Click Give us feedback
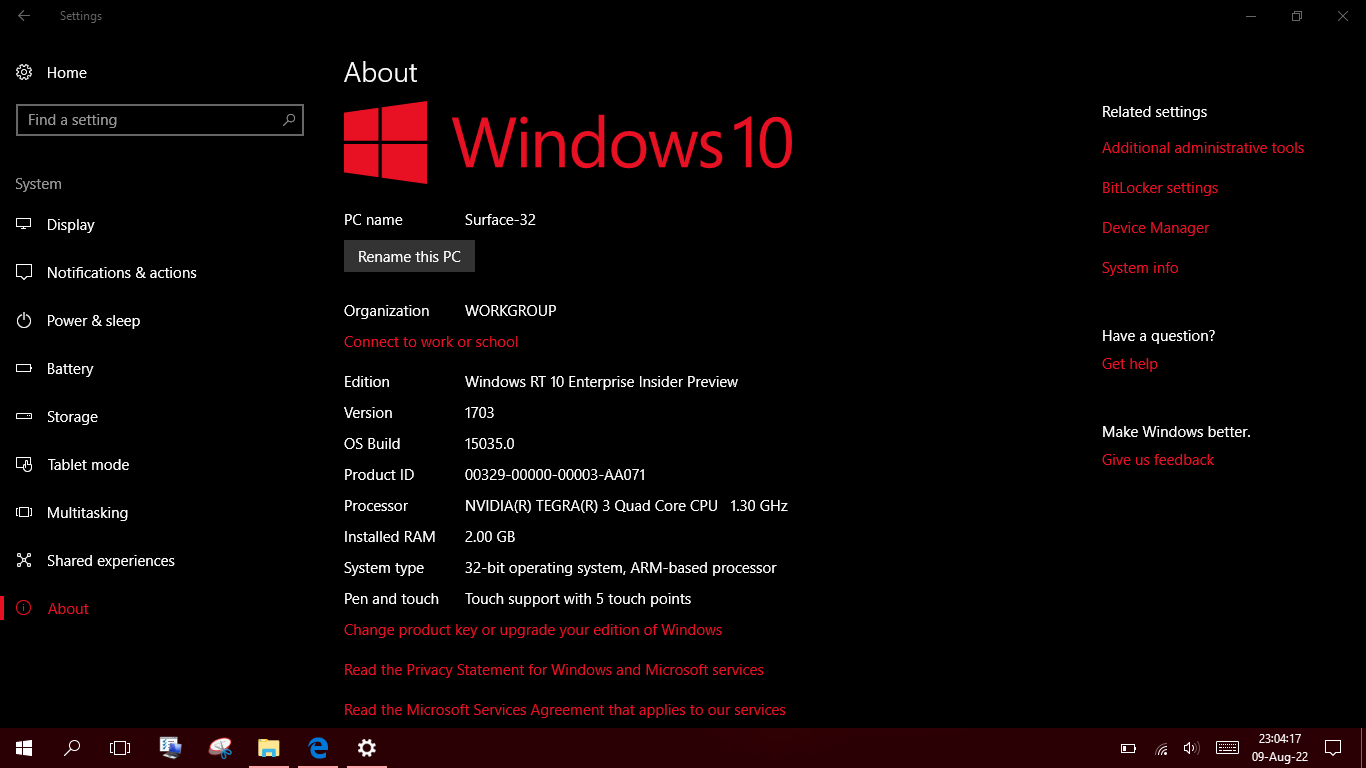The width and height of the screenshot is (1366, 768). 1157,459
